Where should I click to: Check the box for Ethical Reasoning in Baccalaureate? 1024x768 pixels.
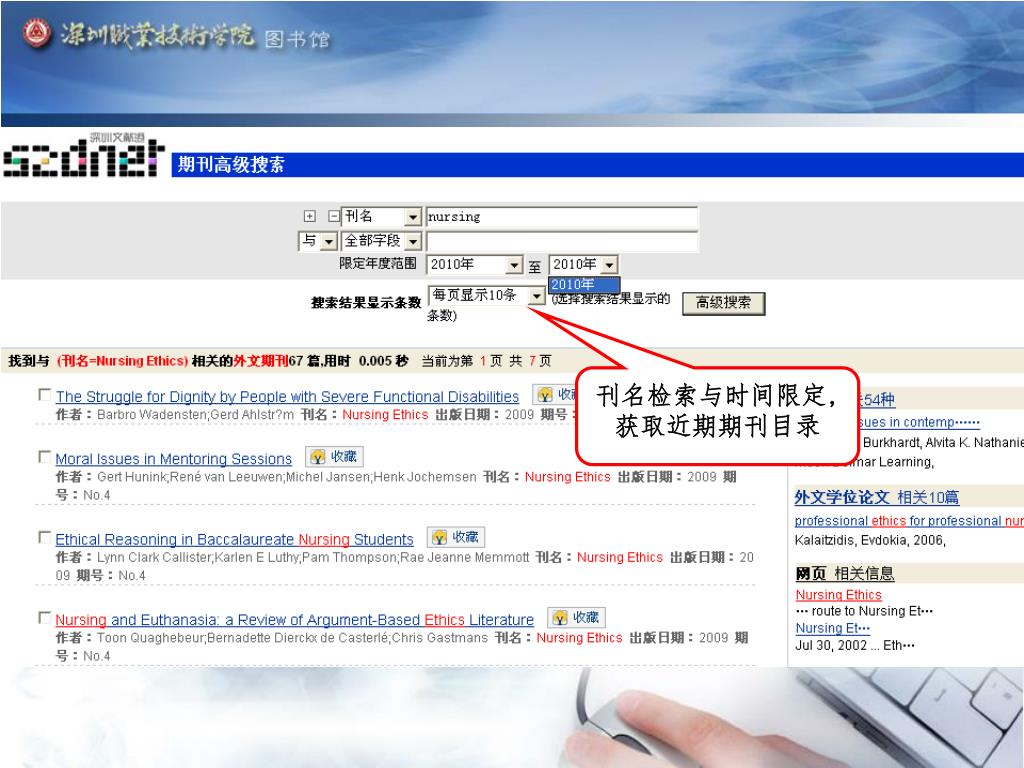[44, 537]
